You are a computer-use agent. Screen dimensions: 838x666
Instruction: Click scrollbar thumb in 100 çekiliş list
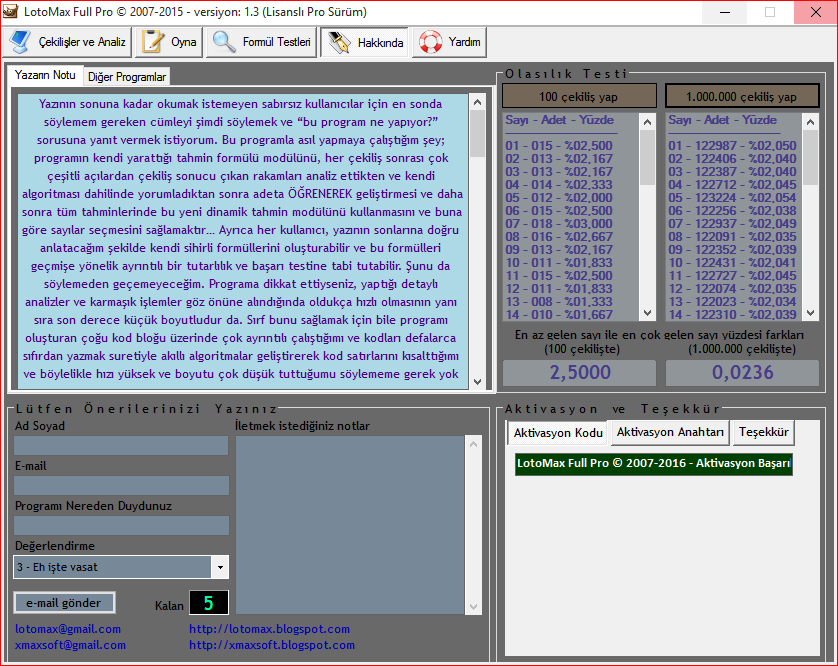click(647, 158)
